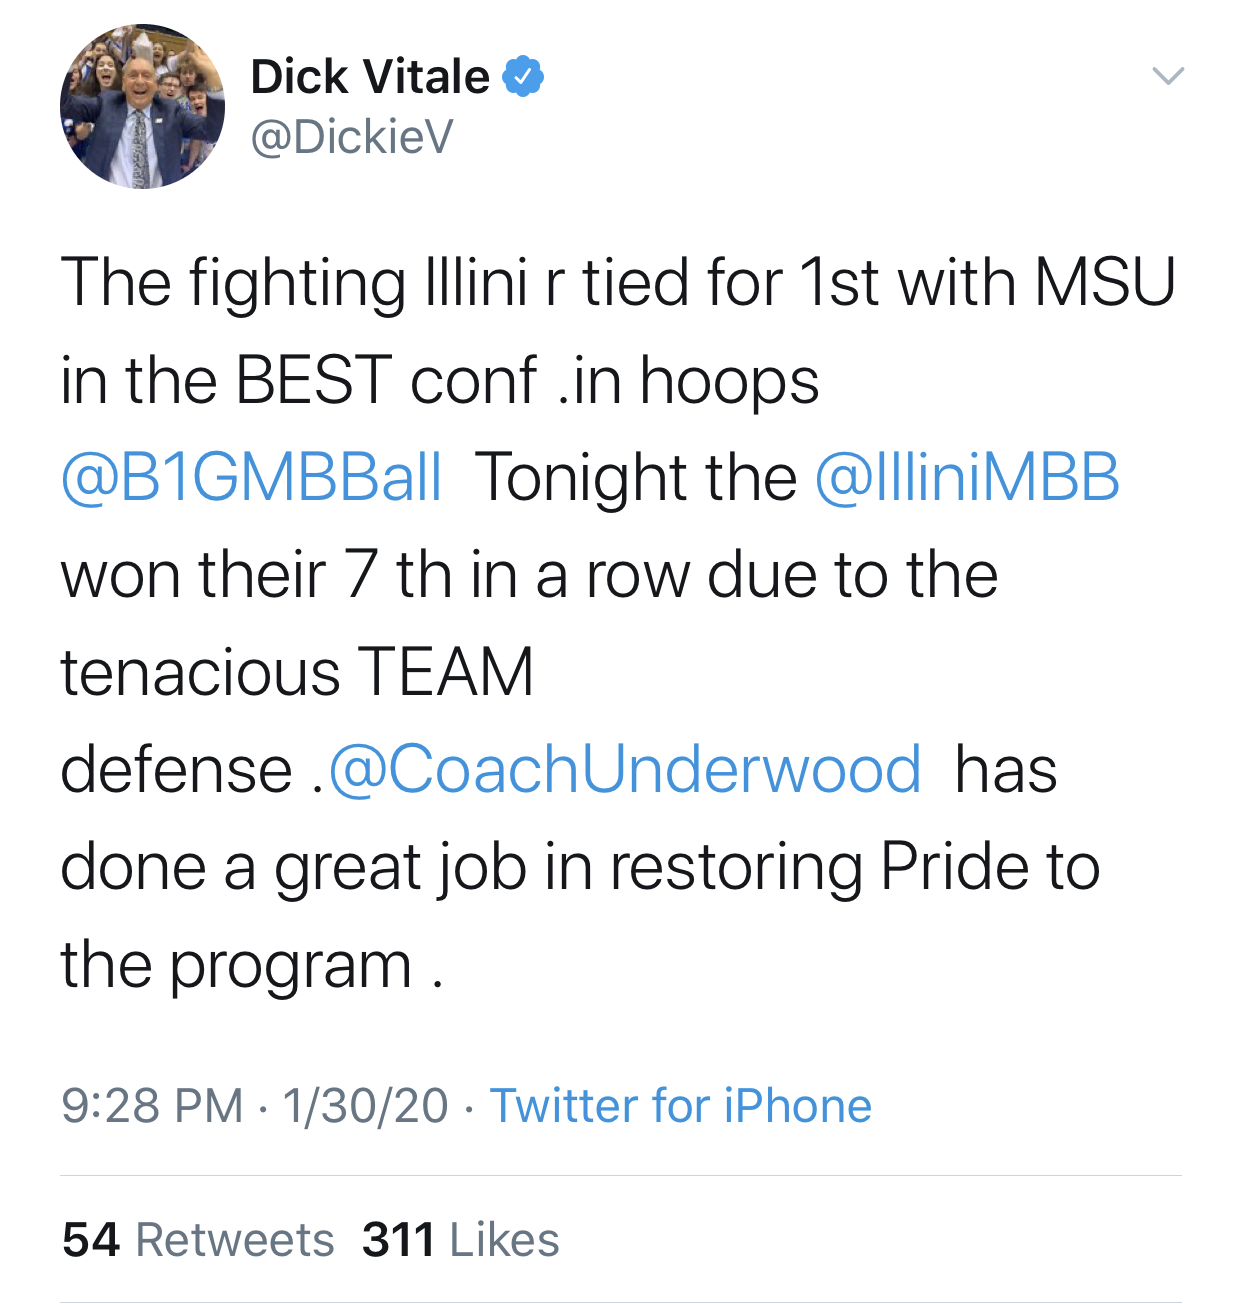Click the 1/30/20 tweet date

[x=365, y=1106]
